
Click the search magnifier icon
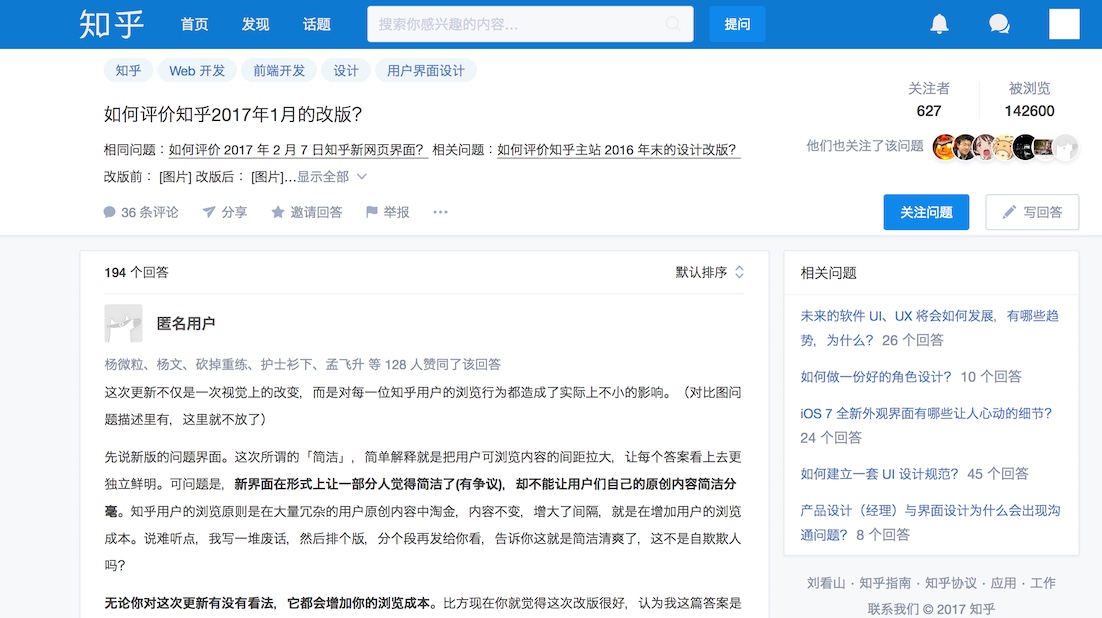pyautogui.click(x=673, y=24)
